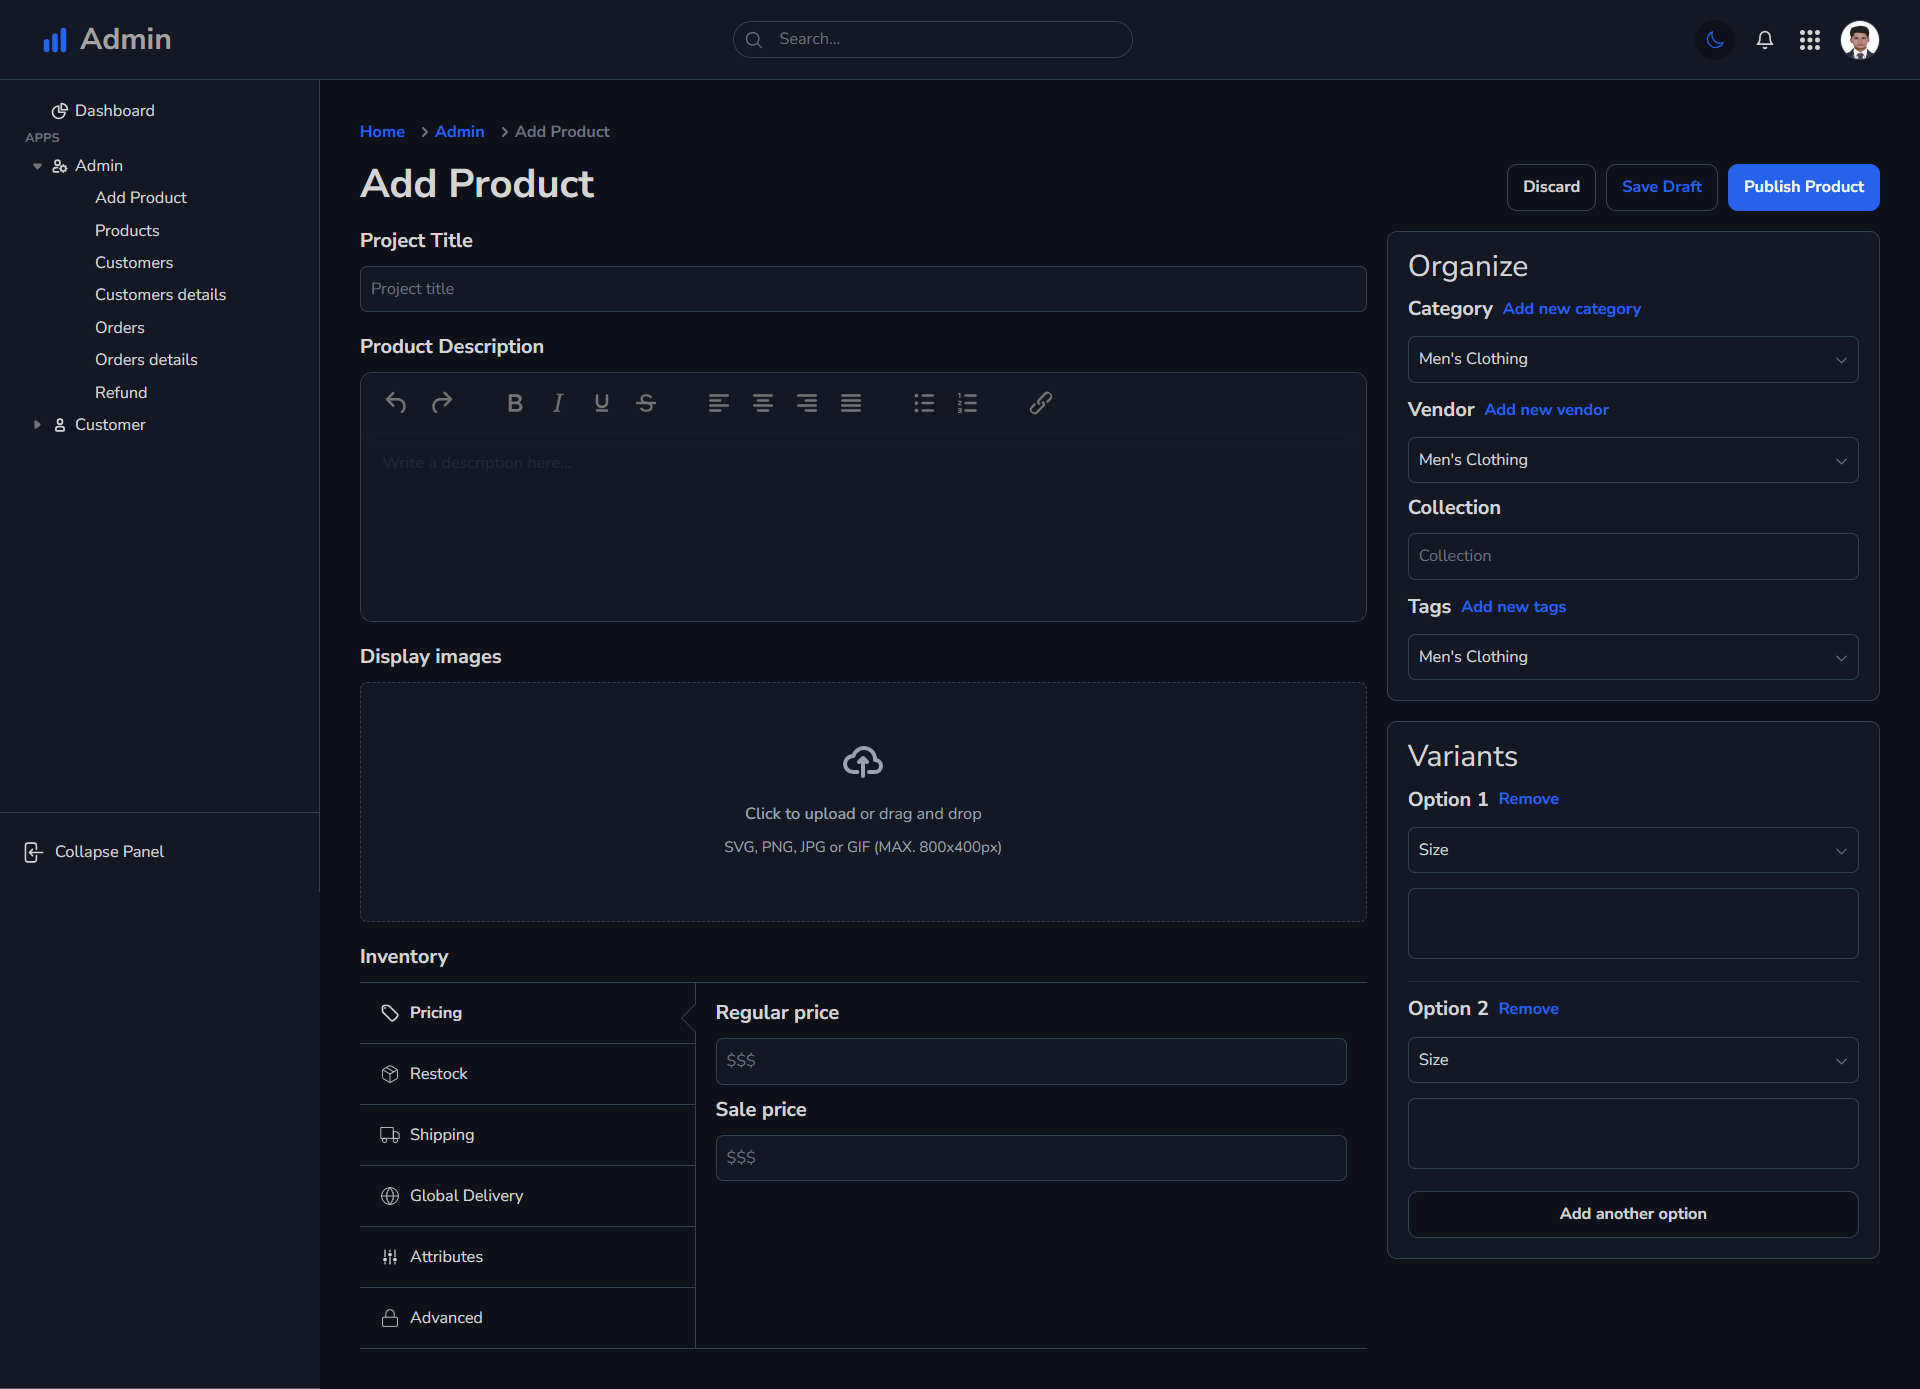Click the undo icon in description editor

(x=396, y=403)
